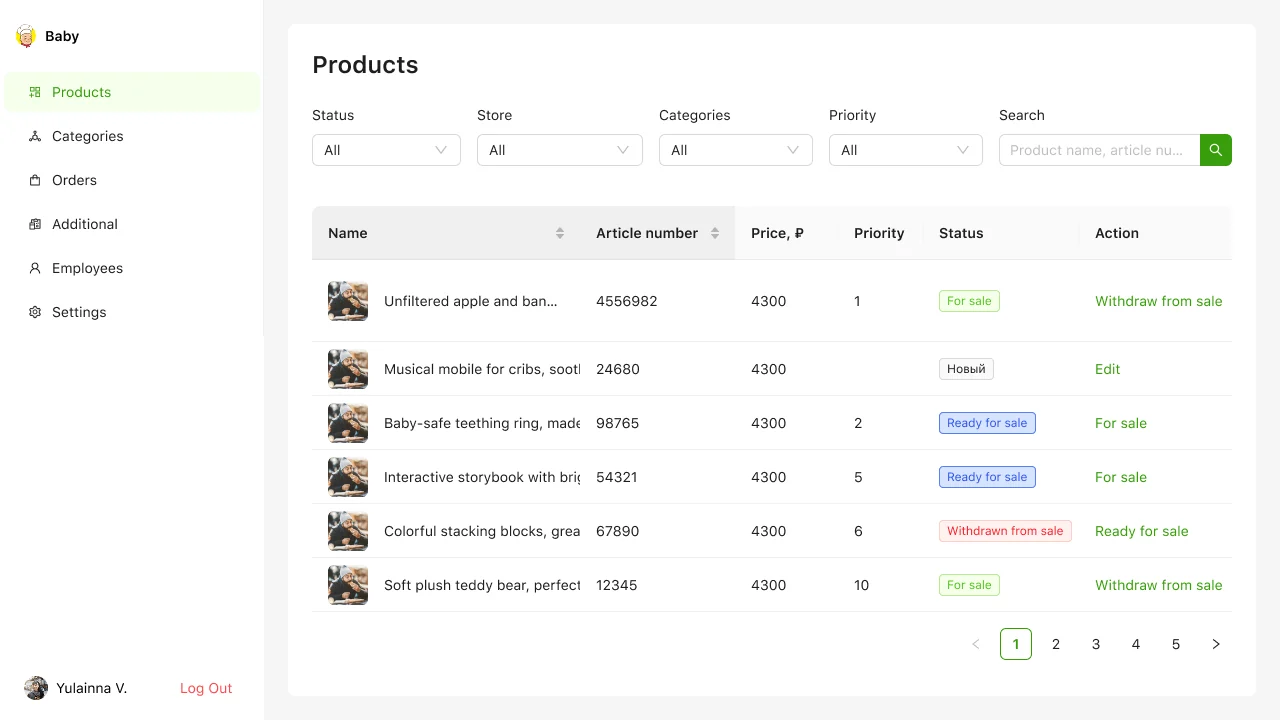Click Новый status badge
1280x720 pixels.
pyautogui.click(x=966, y=369)
